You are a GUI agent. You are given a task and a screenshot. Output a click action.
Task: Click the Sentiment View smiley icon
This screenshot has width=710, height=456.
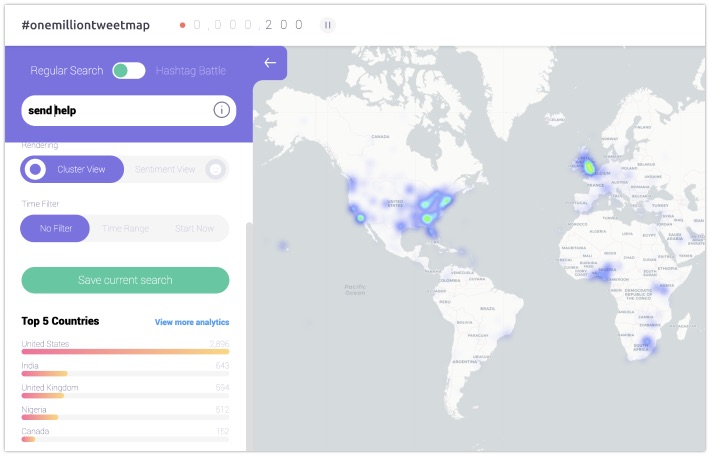(216, 169)
